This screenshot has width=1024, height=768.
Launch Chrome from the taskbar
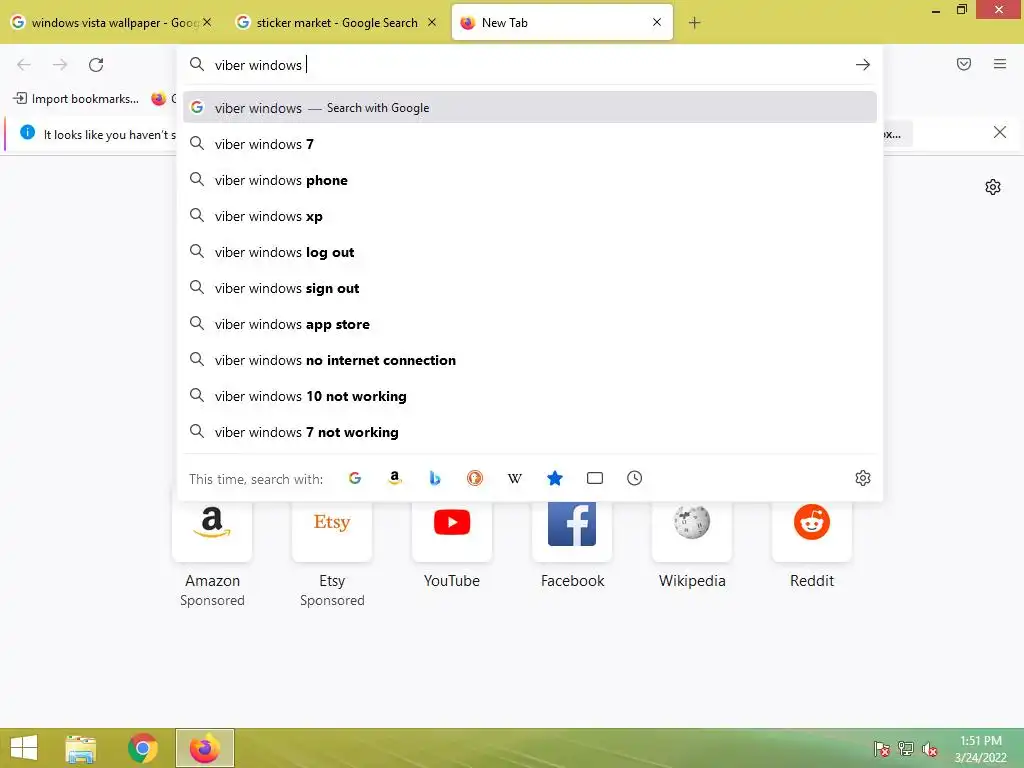142,748
